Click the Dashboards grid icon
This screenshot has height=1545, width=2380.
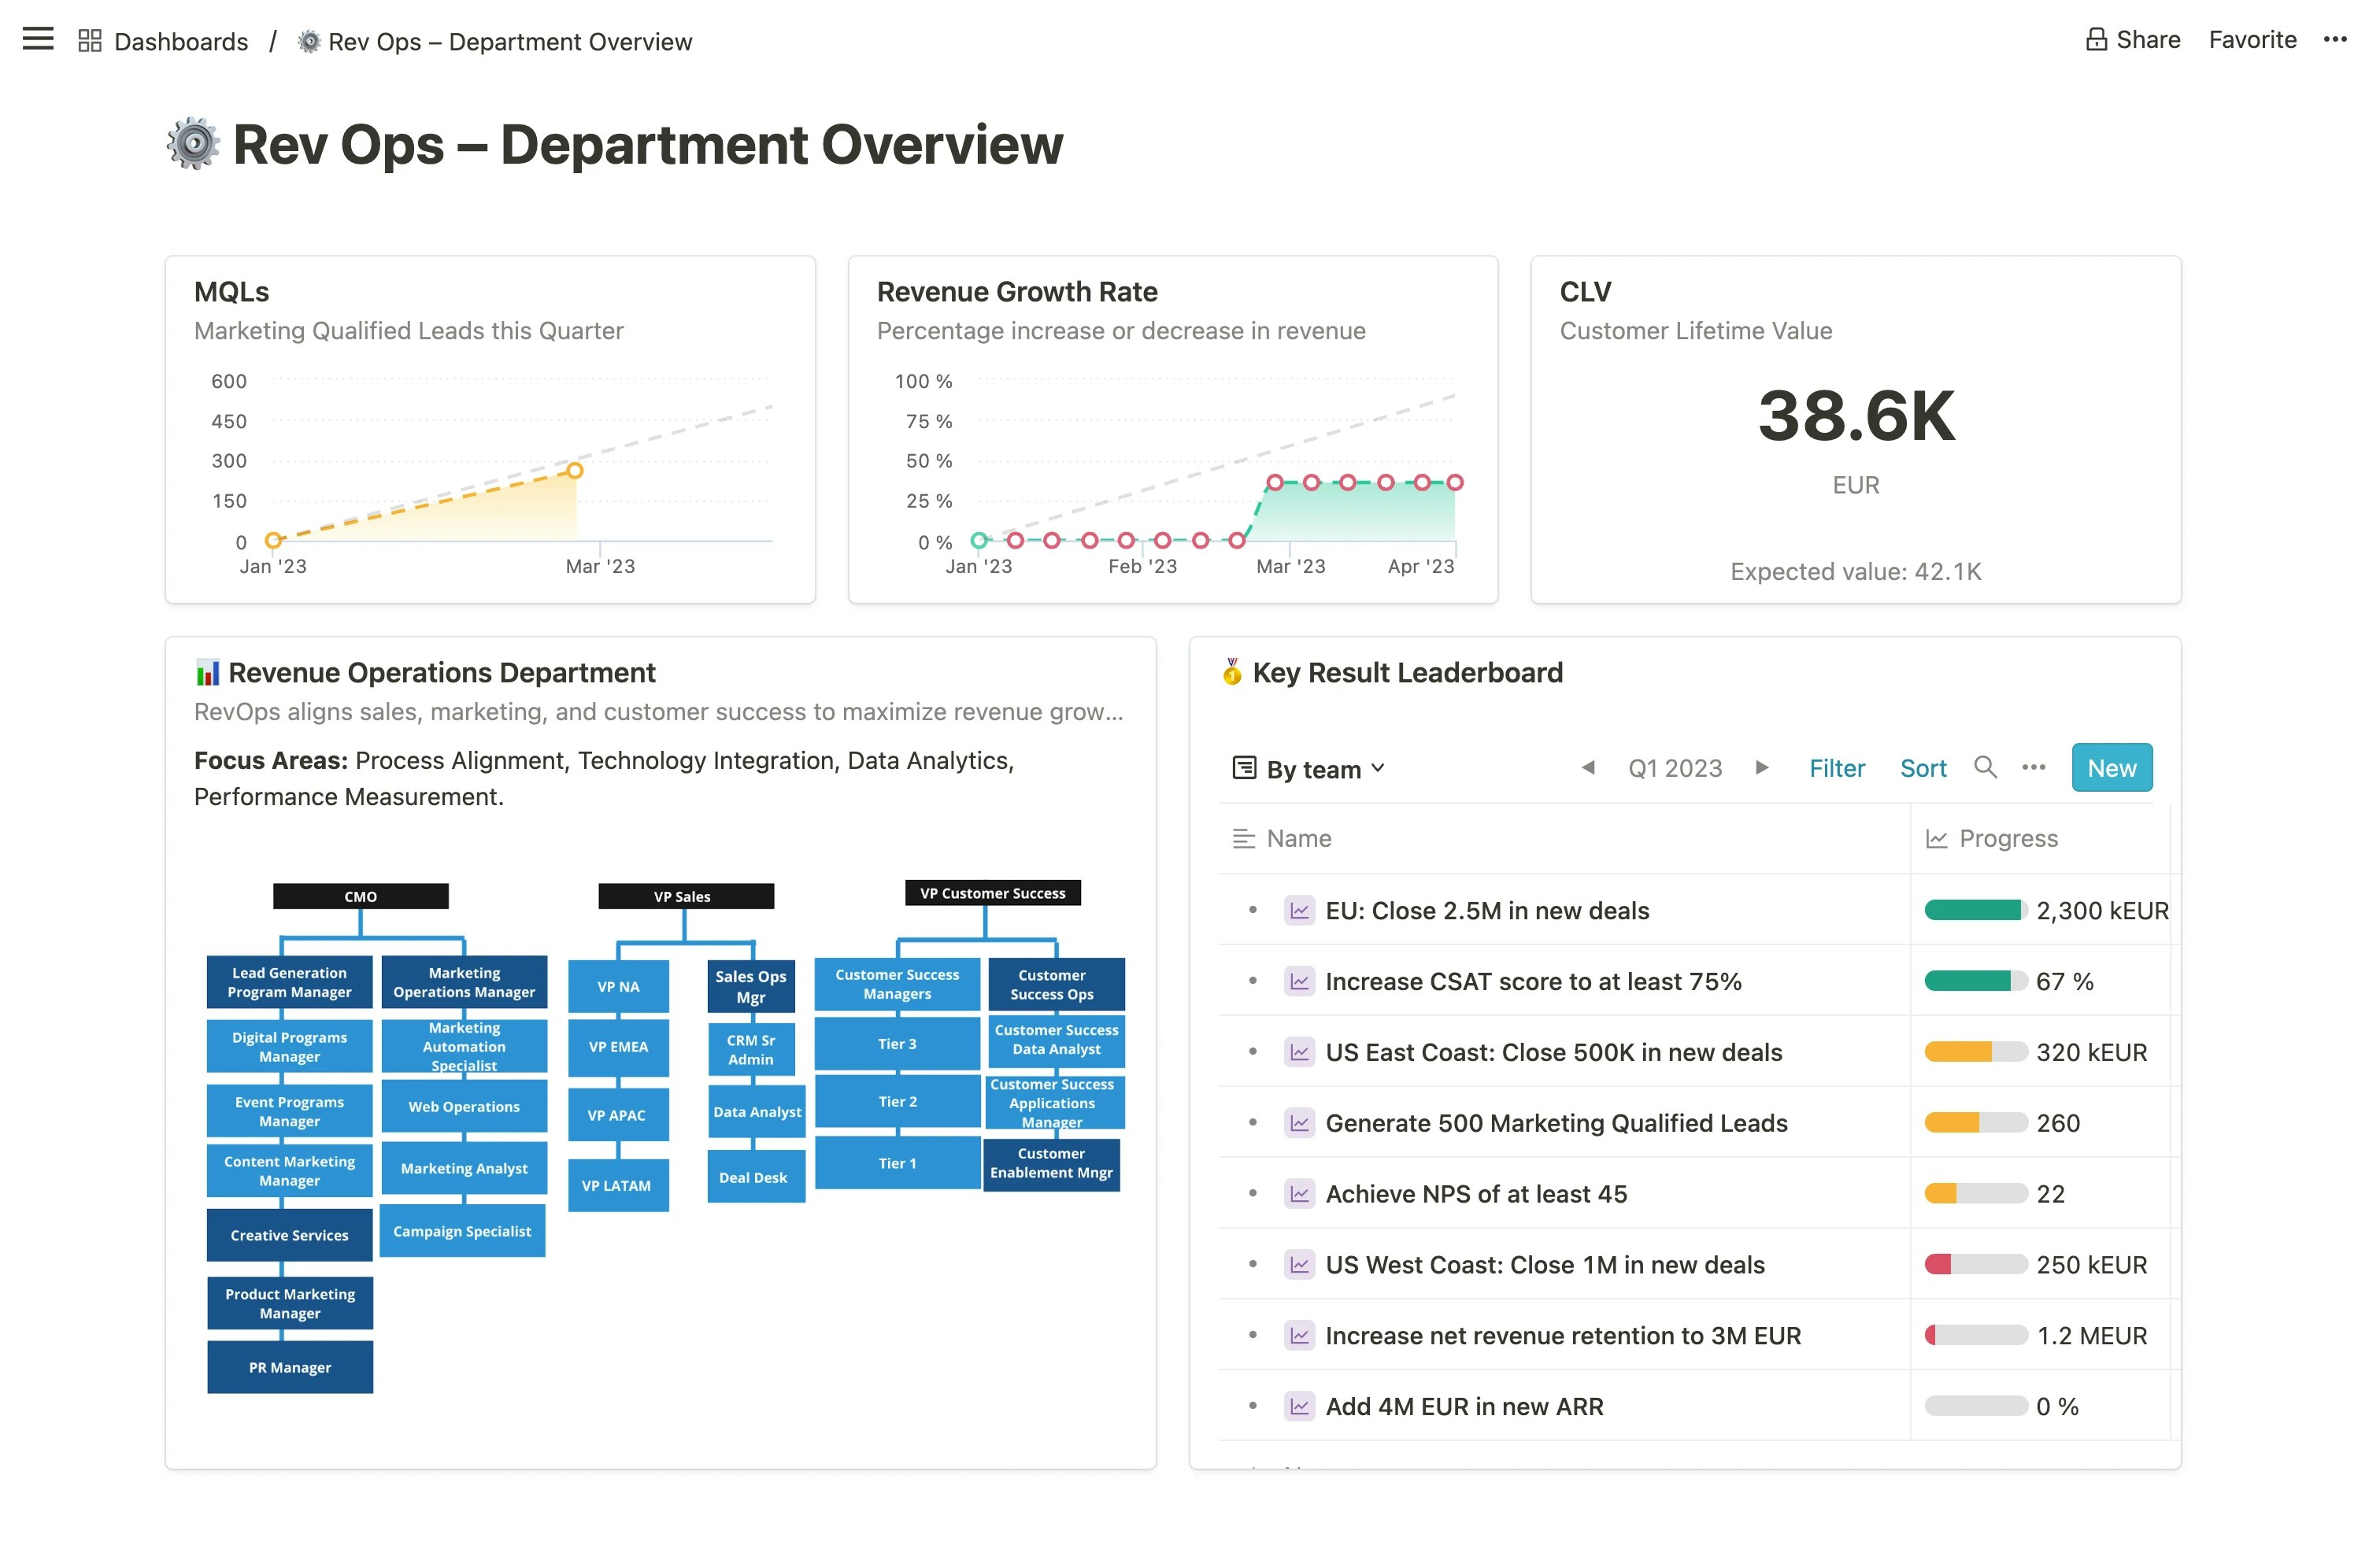pos(90,41)
